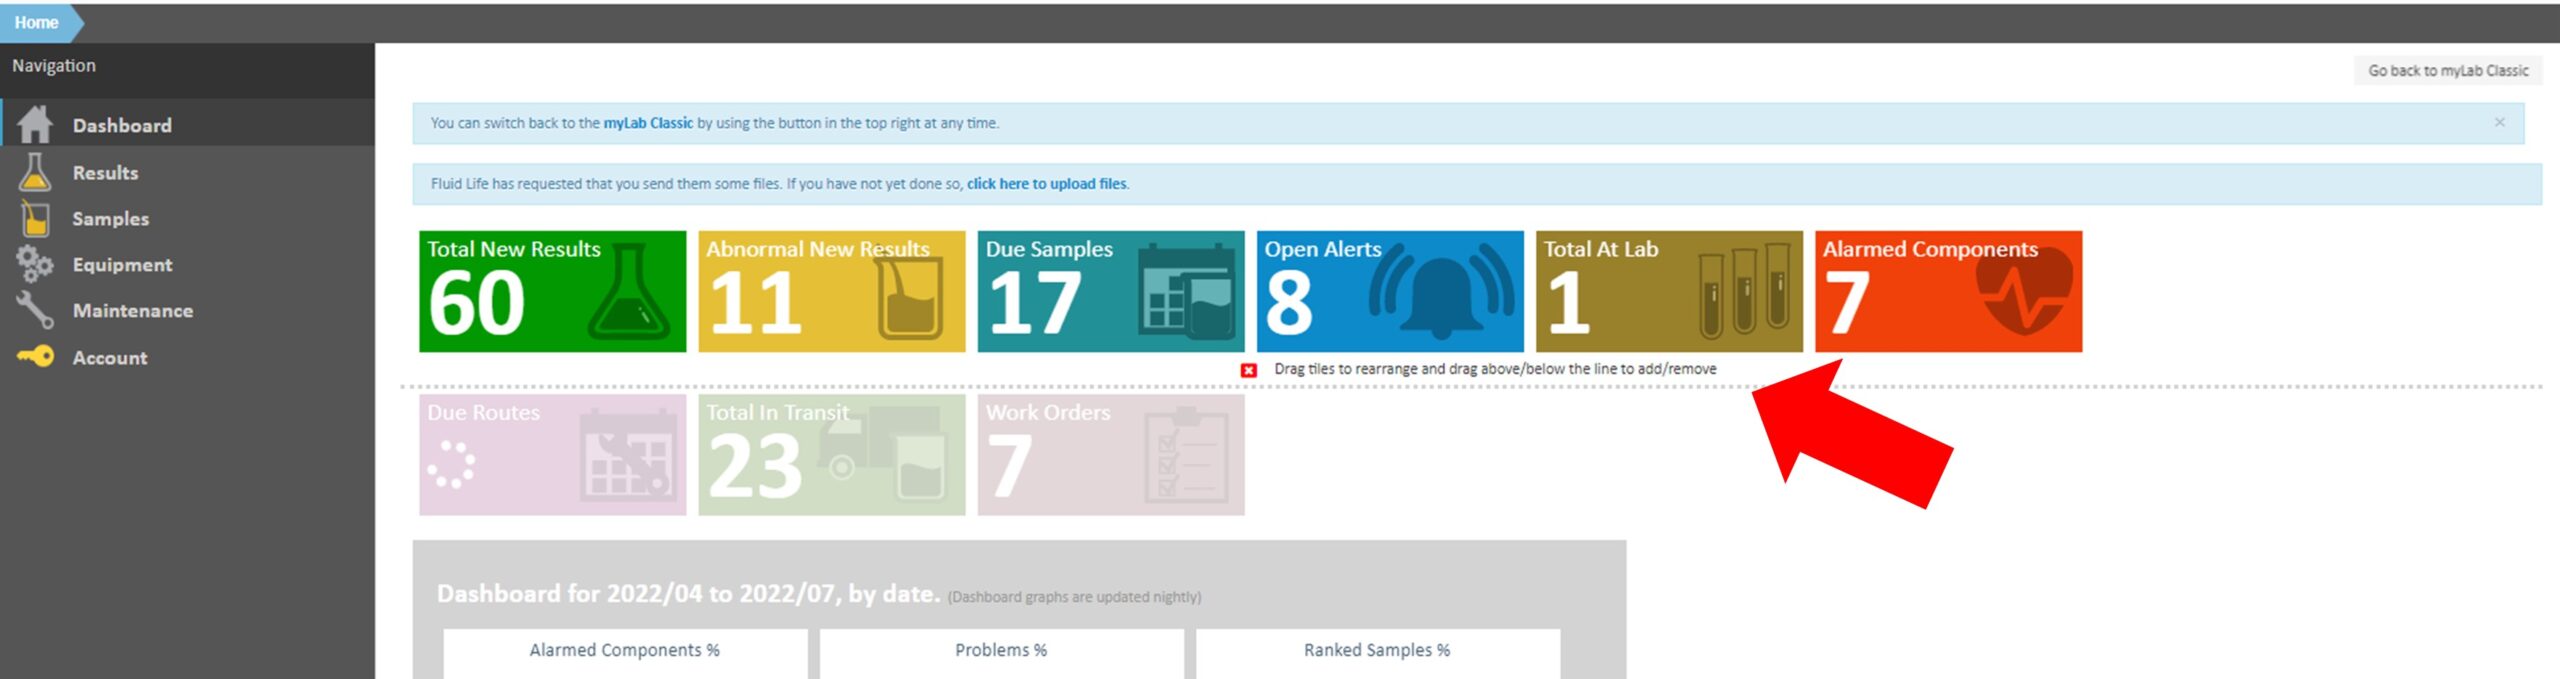Click the Samples beaker icon in sidebar
This screenshot has height=679, width=2560.
click(35, 218)
